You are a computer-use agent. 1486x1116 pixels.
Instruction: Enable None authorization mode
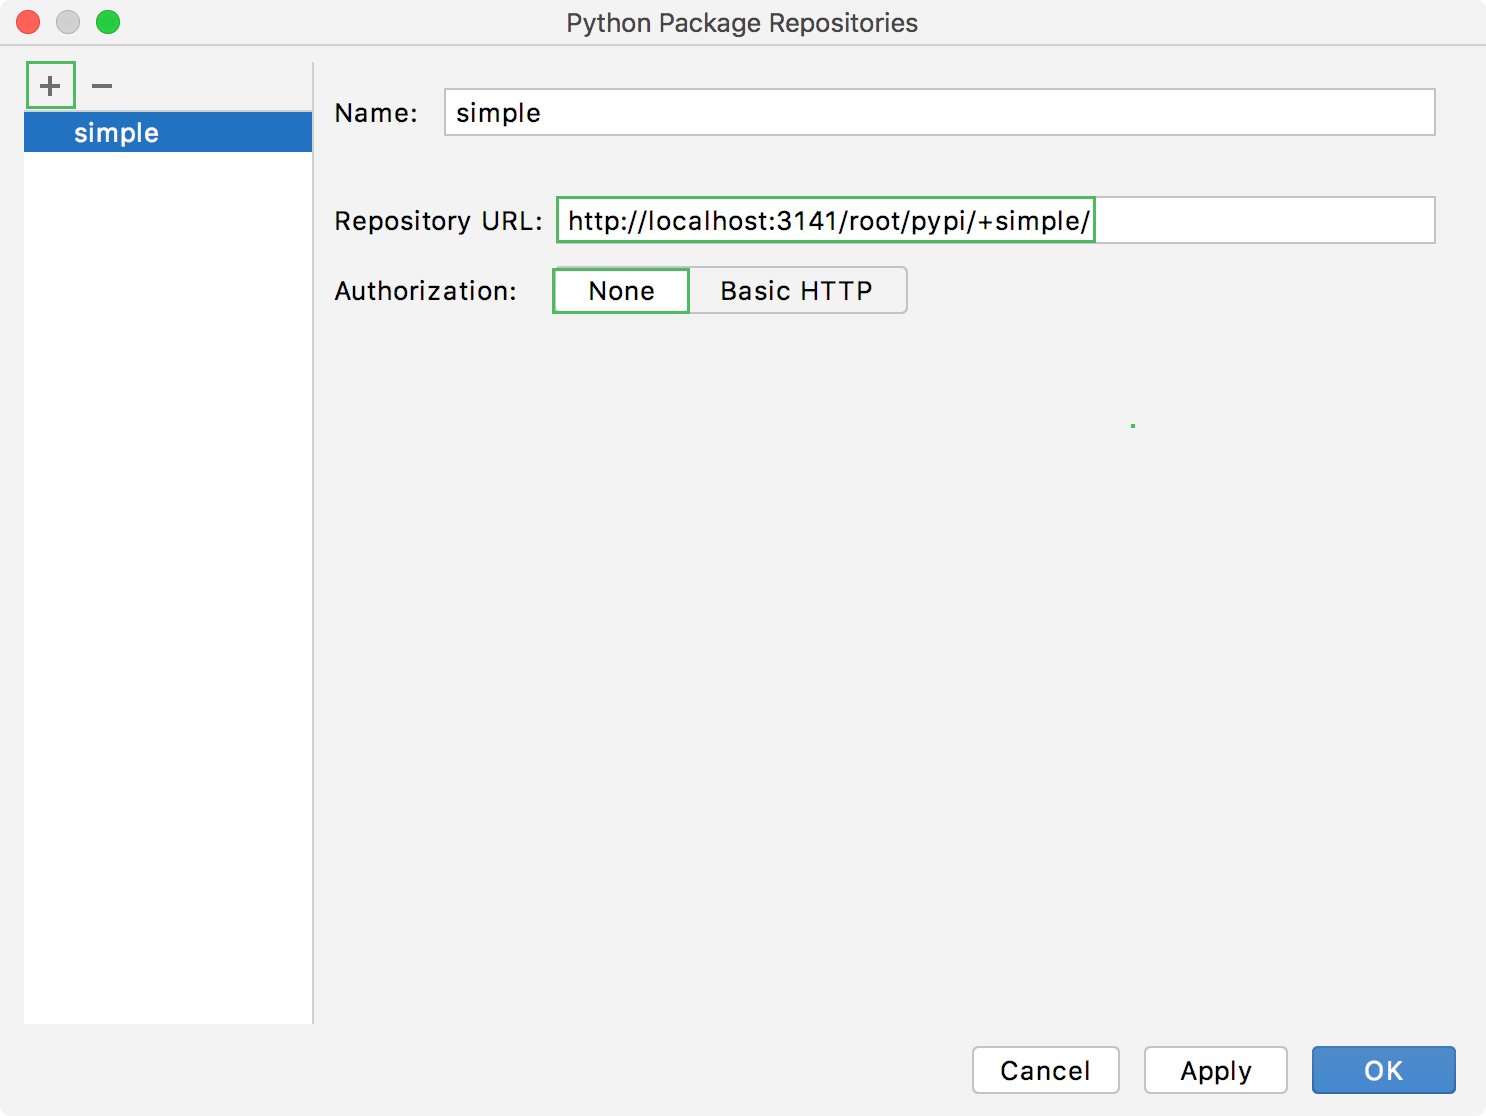[x=619, y=290]
